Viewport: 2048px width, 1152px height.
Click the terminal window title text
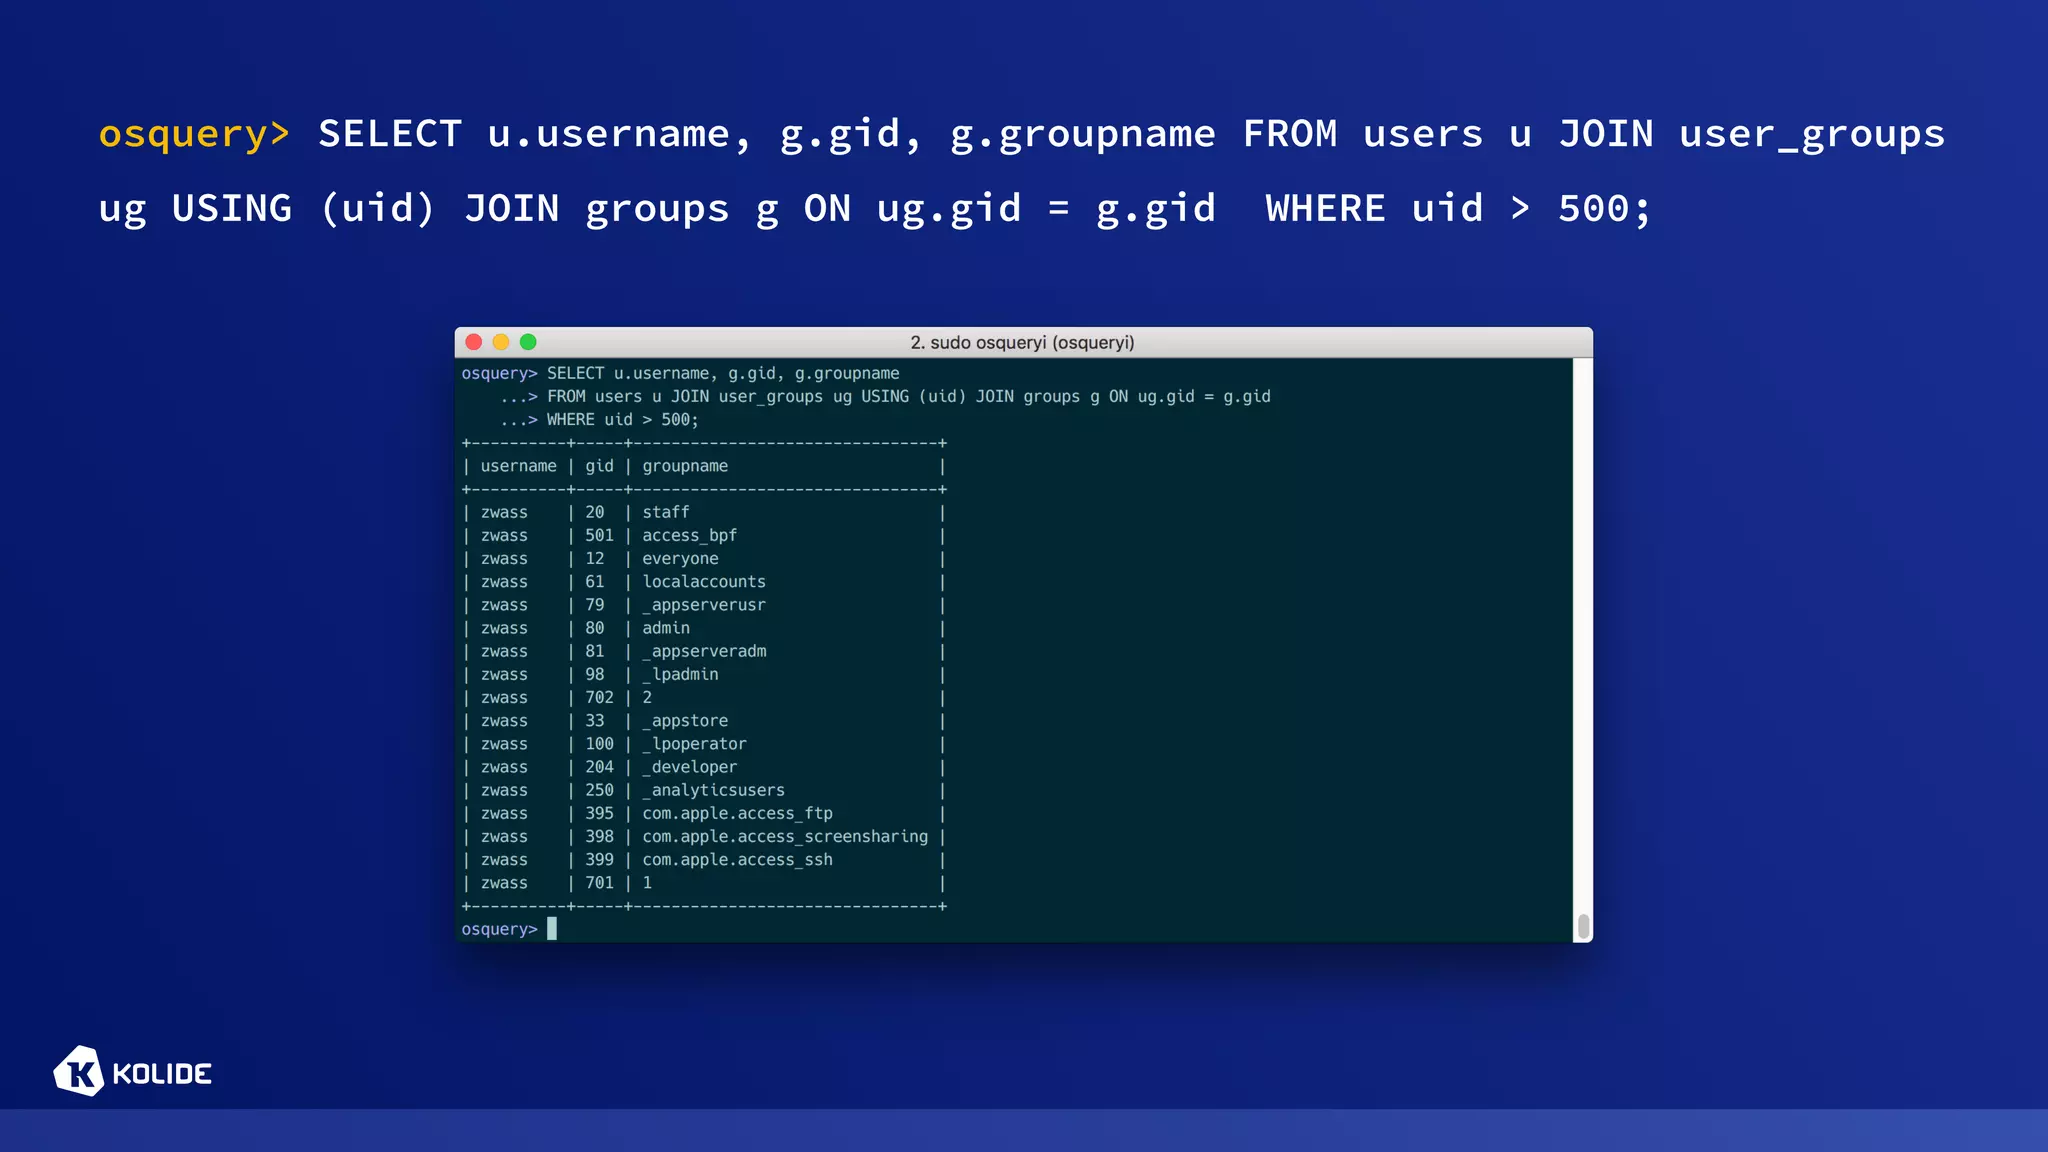coord(1022,342)
